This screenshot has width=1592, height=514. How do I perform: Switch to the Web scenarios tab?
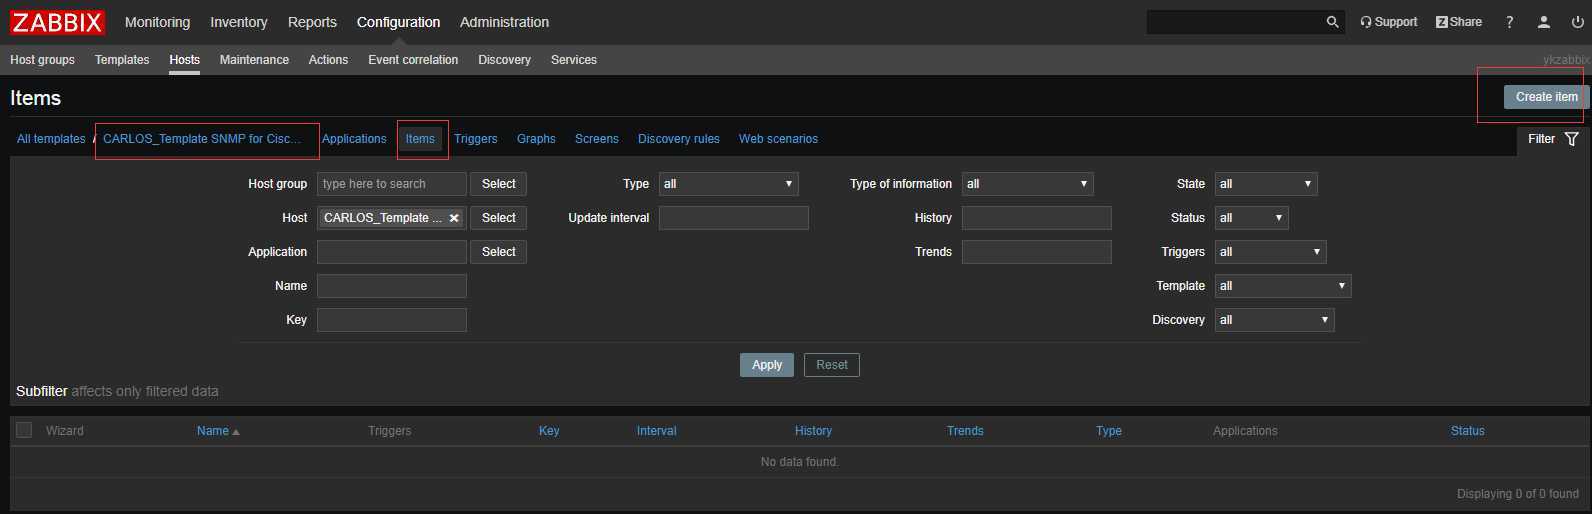pyautogui.click(x=778, y=139)
